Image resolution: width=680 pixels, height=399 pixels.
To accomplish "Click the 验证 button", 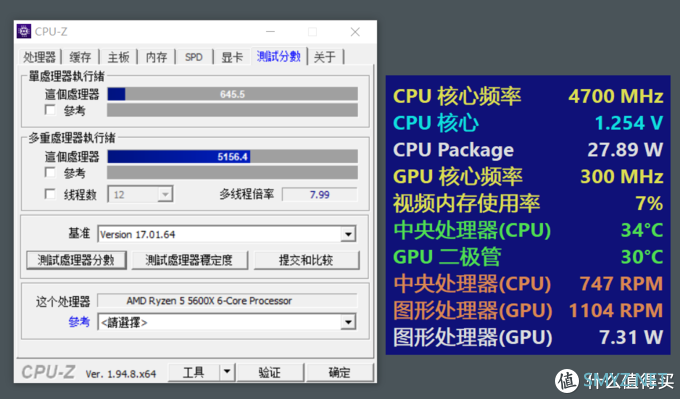I will click(270, 373).
